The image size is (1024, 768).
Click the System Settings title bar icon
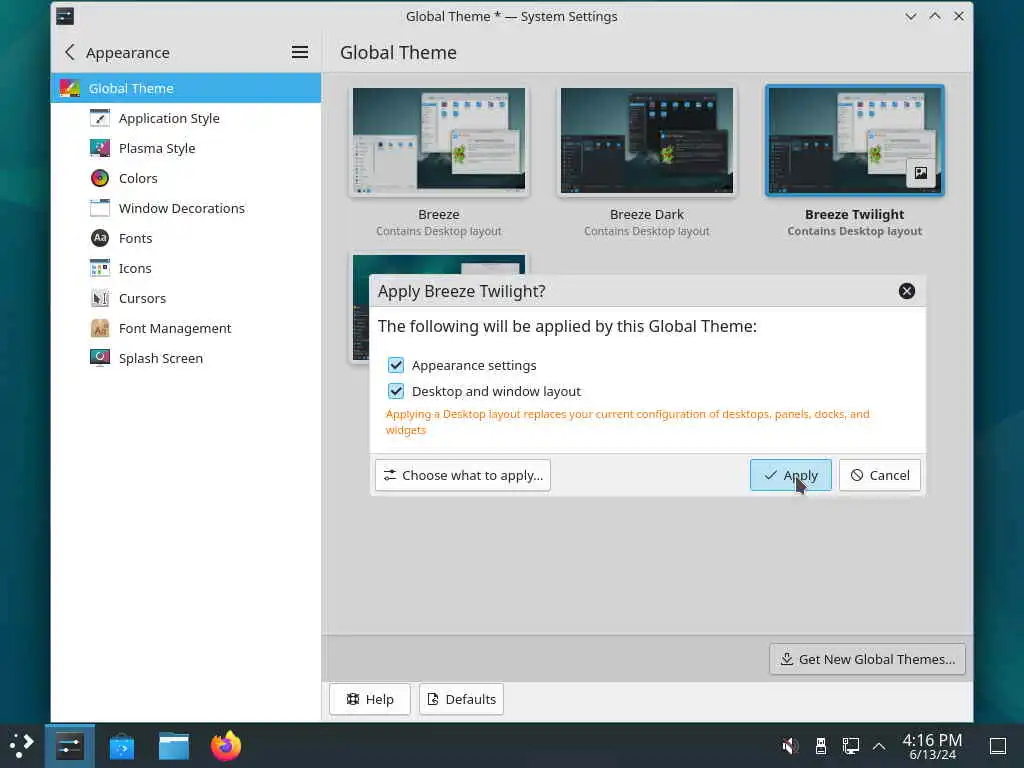[x=65, y=16]
